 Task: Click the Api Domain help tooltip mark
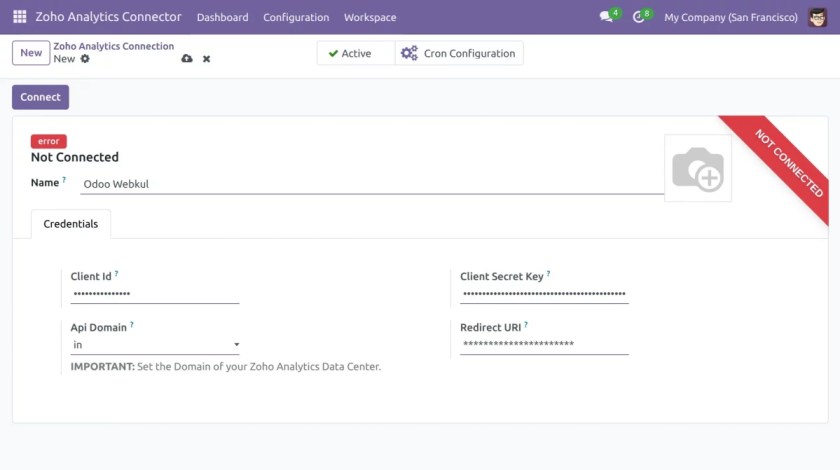(x=132, y=324)
